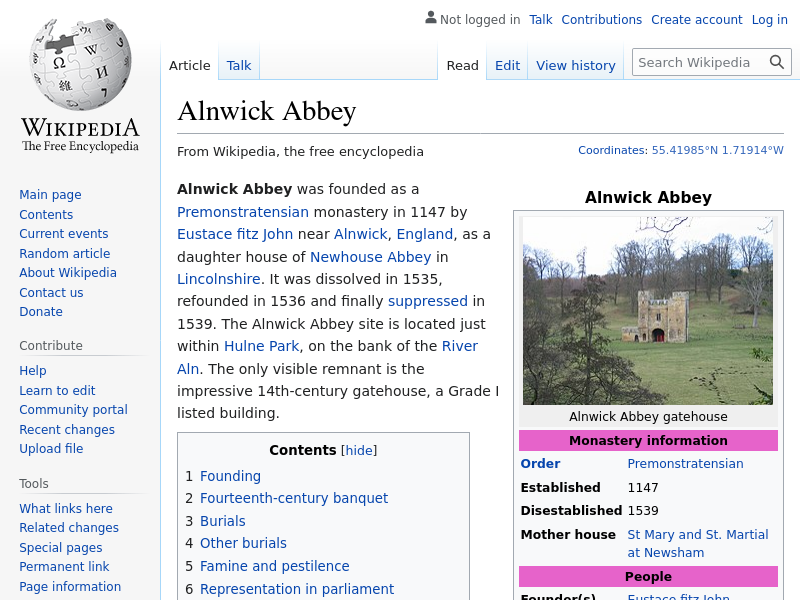Select the Edit tab
Image resolution: width=800 pixels, height=600 pixels.
[507, 65]
